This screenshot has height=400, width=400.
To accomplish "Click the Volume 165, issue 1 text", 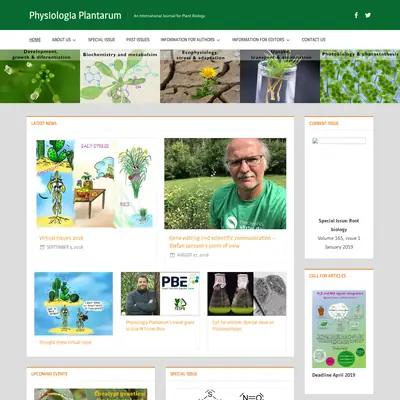I will [339, 238].
